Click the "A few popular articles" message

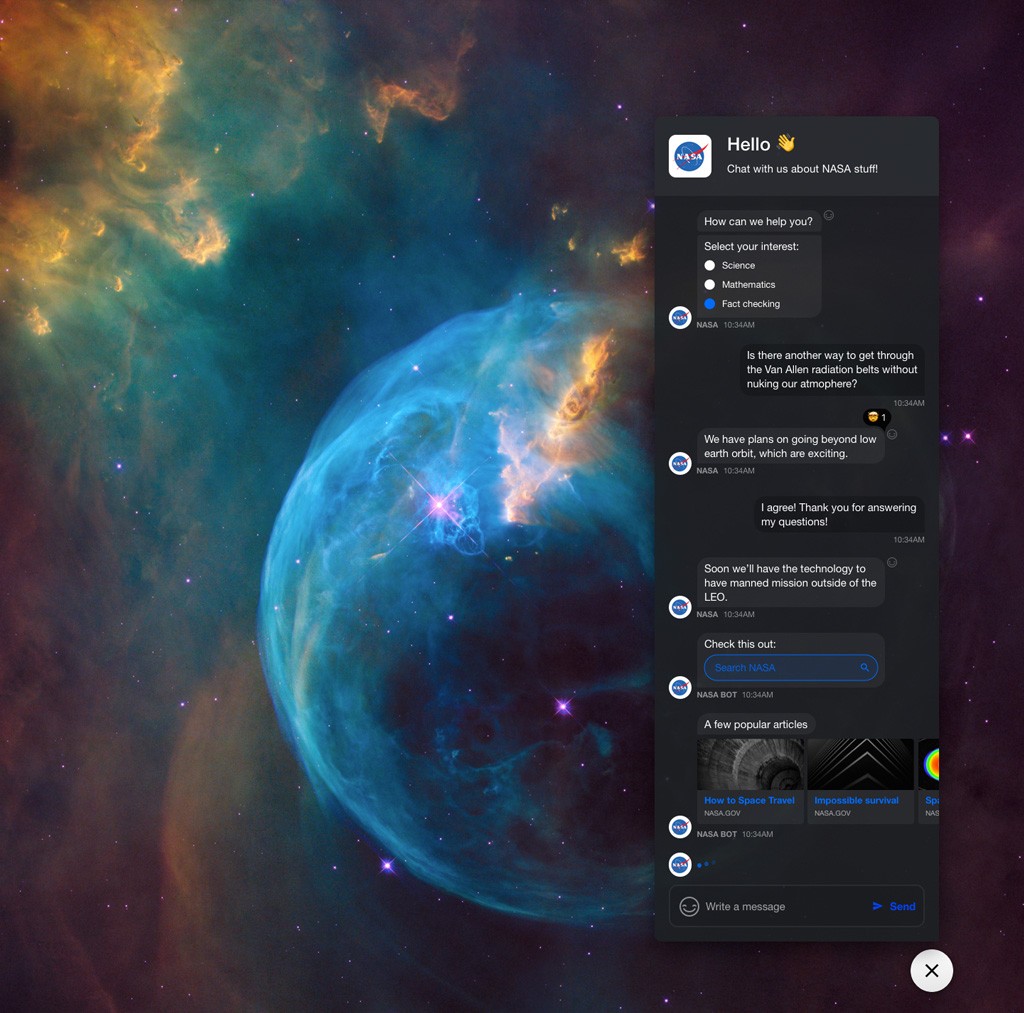point(756,724)
